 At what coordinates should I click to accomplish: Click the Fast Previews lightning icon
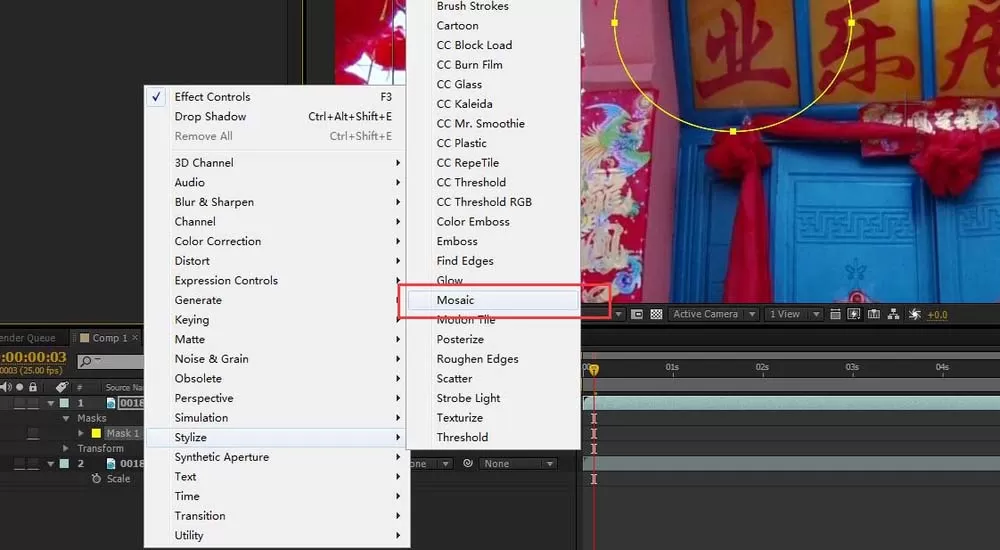(x=854, y=314)
